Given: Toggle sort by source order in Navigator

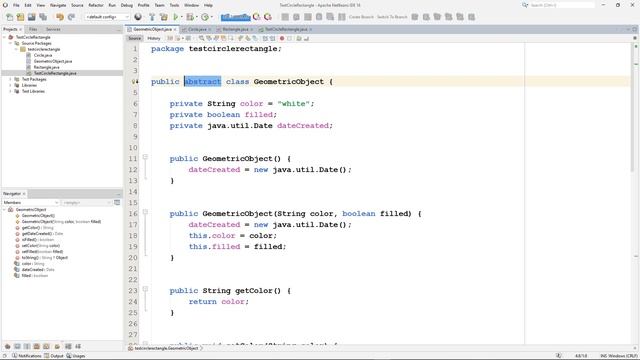Looking at the screenshot, I should pyautogui.click(x=78, y=347).
